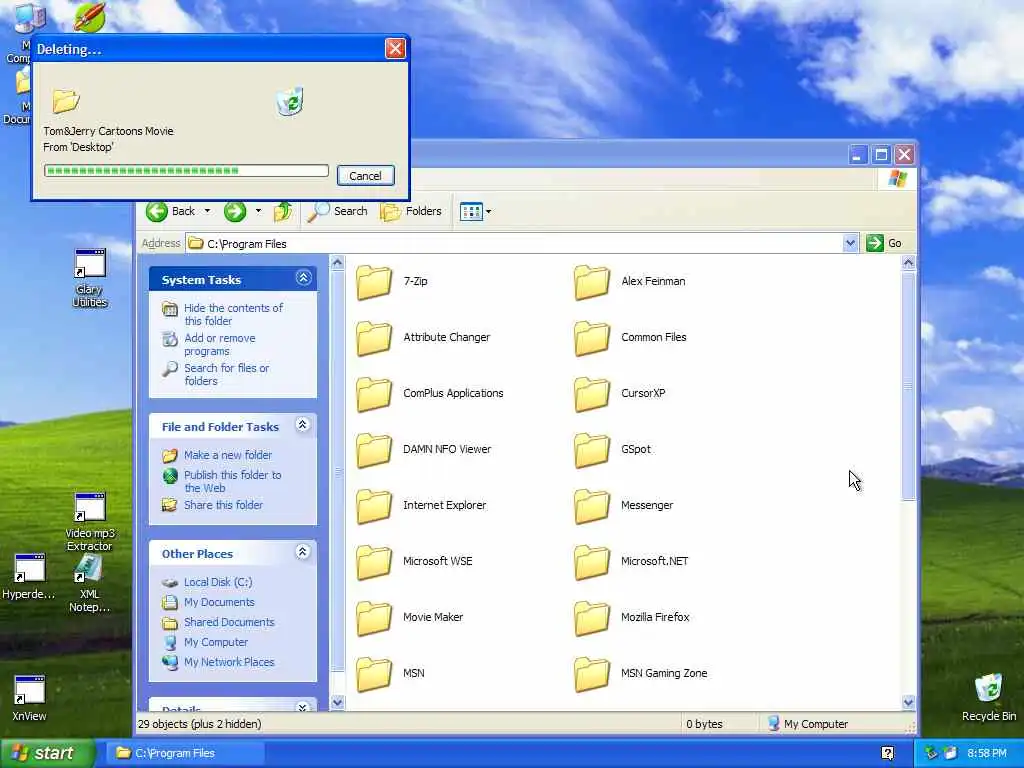Open the Start menu
The image size is (1024, 768).
(x=48, y=753)
